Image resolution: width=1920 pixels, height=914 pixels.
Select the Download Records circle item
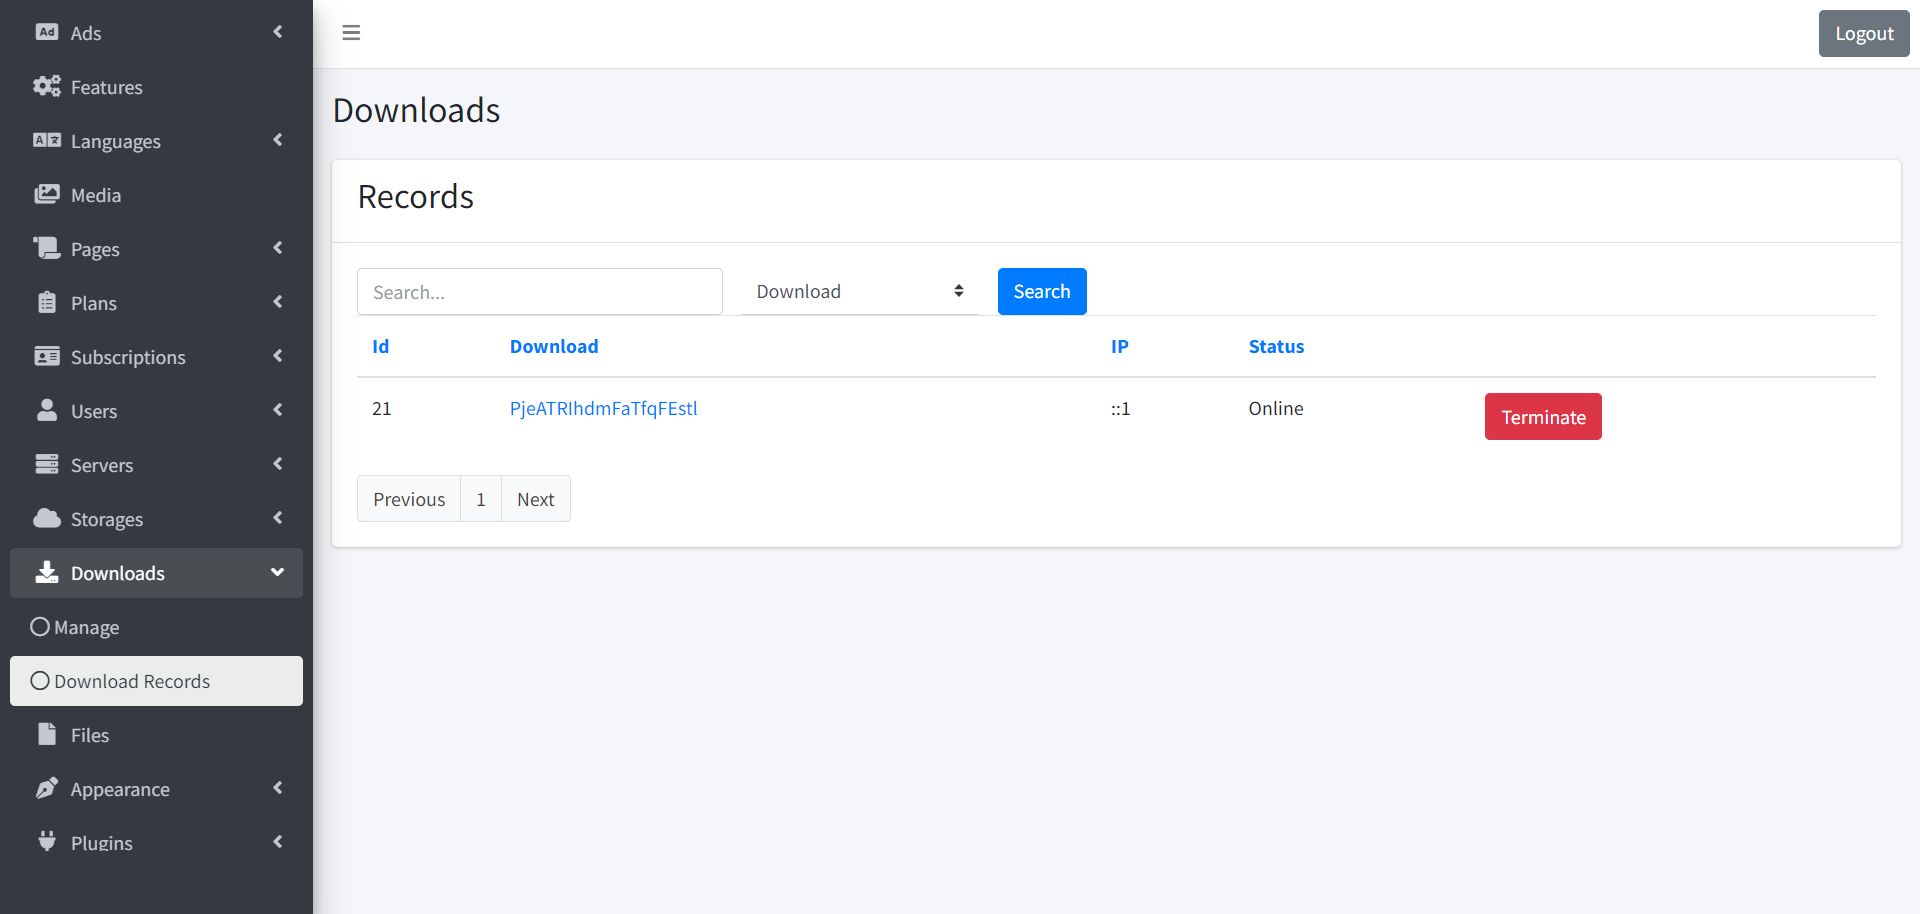(41, 681)
